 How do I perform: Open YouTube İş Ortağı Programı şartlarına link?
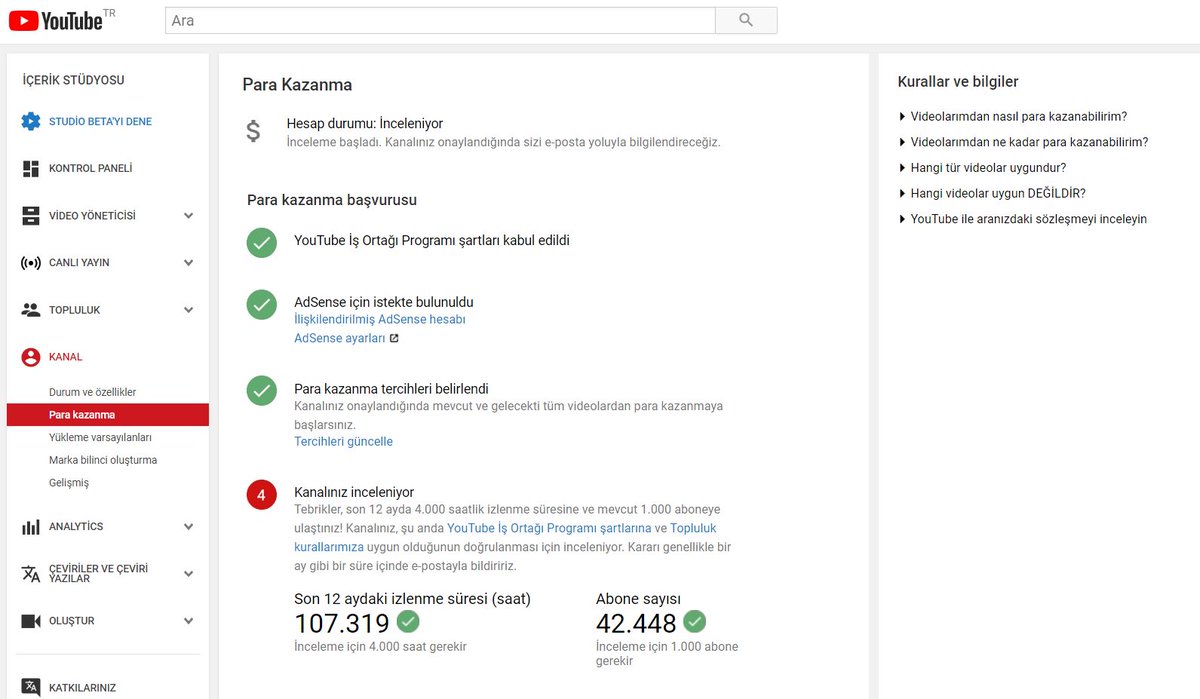click(x=549, y=528)
